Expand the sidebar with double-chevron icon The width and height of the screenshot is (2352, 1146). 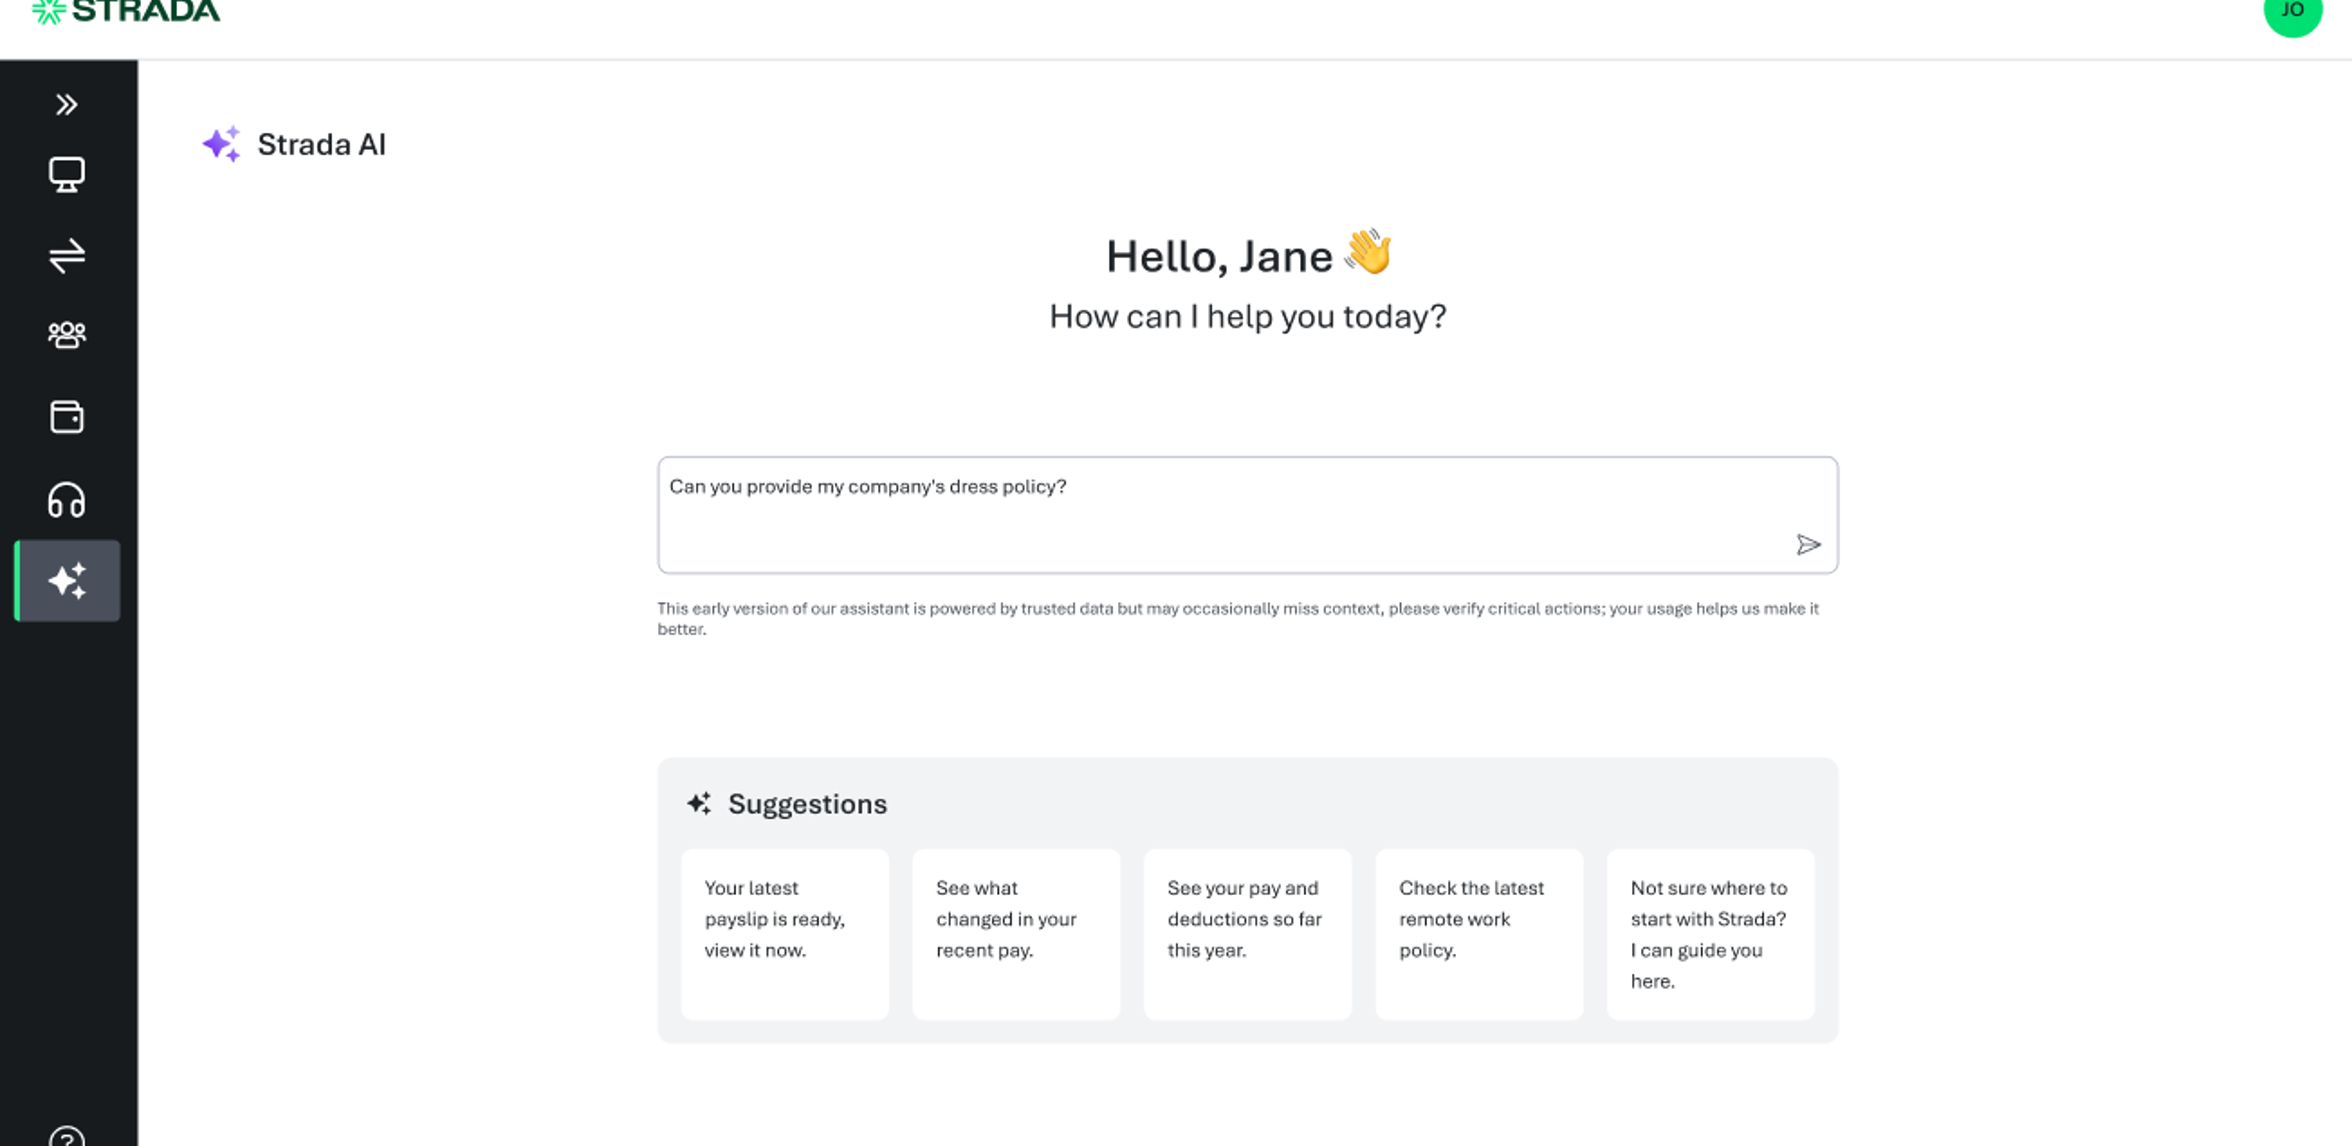[66, 105]
